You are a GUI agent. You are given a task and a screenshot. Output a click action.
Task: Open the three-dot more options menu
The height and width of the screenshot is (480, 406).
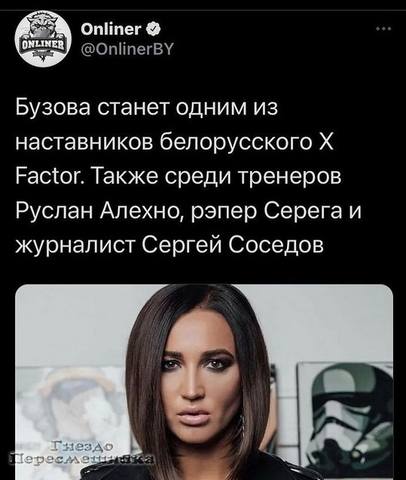coord(382,29)
